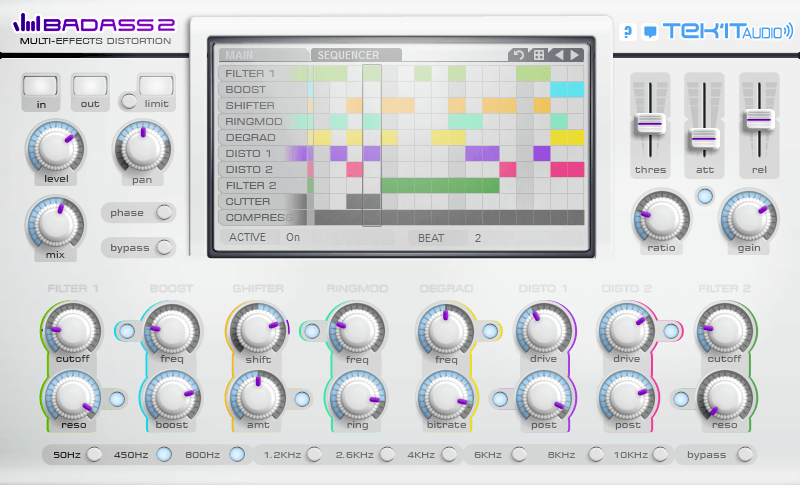Click the FILTER 2 cutoff knob
Viewport: 800px width, 485px height.
point(724,330)
